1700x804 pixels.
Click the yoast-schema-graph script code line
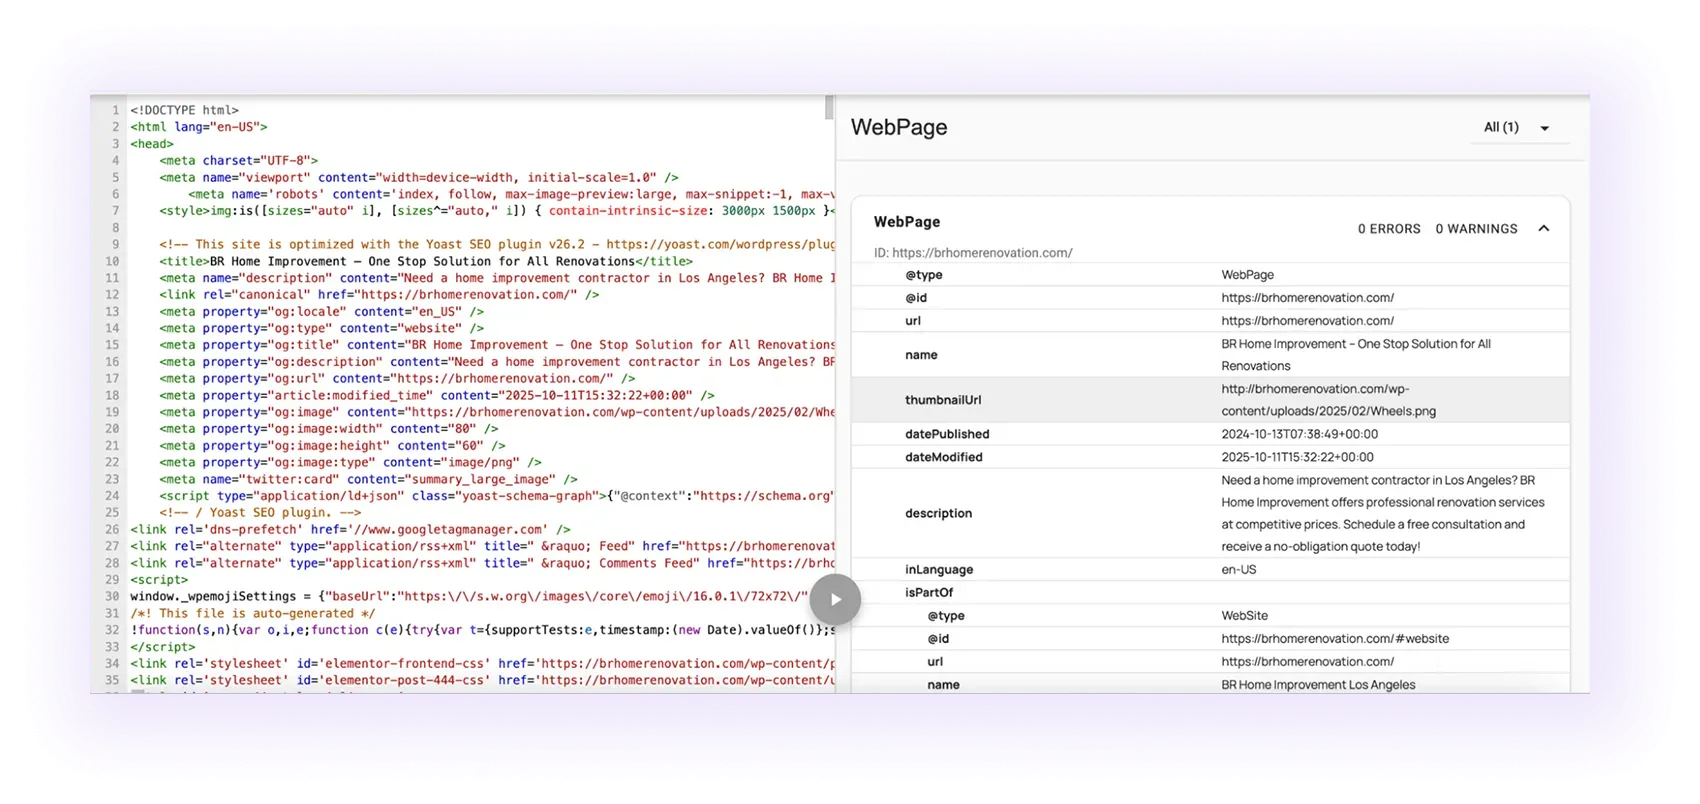(x=496, y=496)
